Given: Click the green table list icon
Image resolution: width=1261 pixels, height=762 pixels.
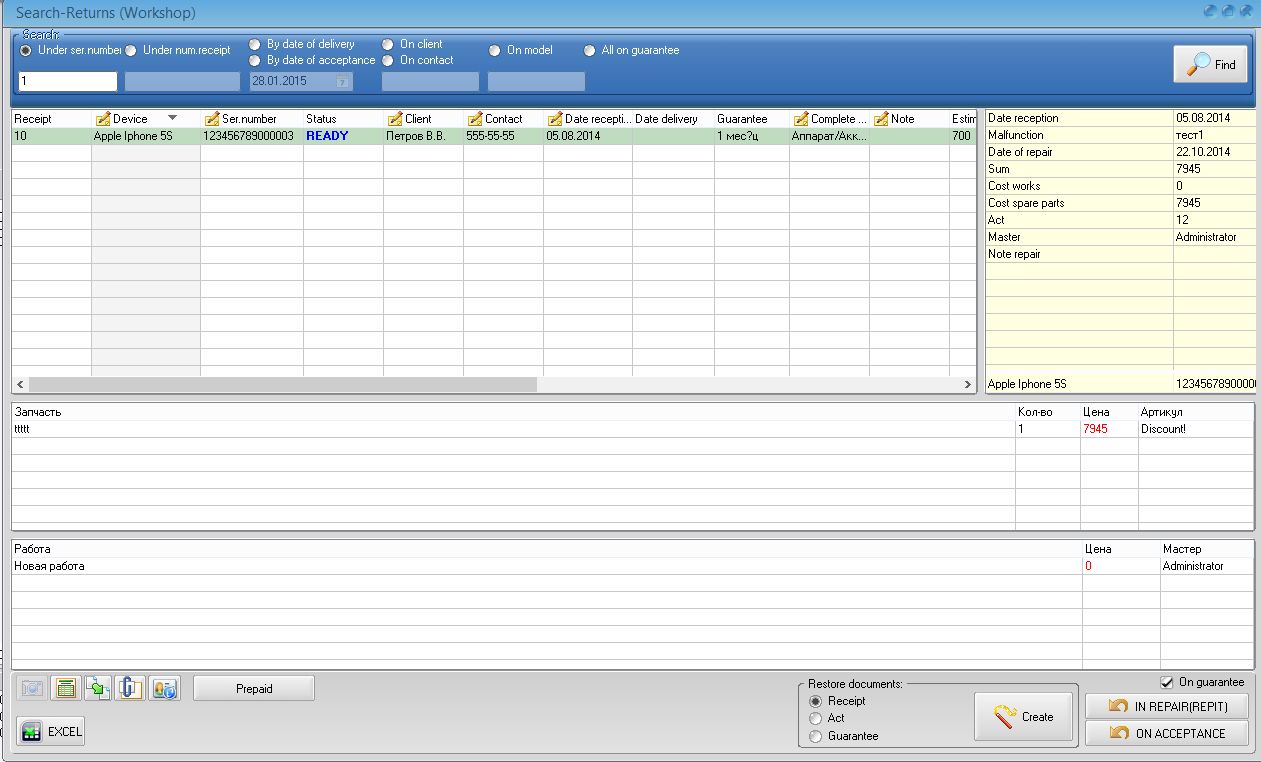Looking at the screenshot, I should pos(66,688).
